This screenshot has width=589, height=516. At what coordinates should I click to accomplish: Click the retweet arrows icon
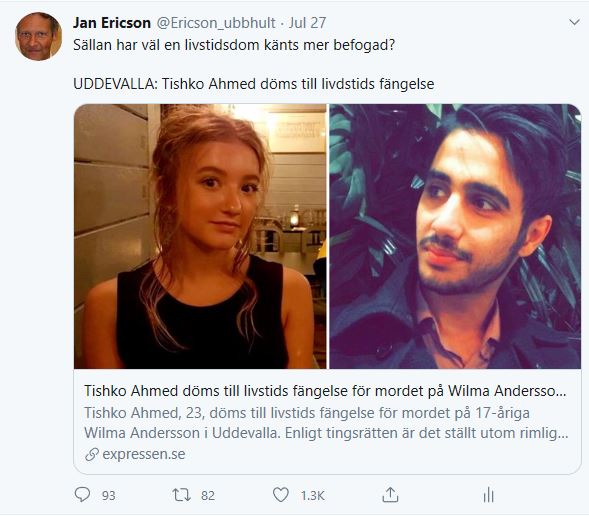181,495
